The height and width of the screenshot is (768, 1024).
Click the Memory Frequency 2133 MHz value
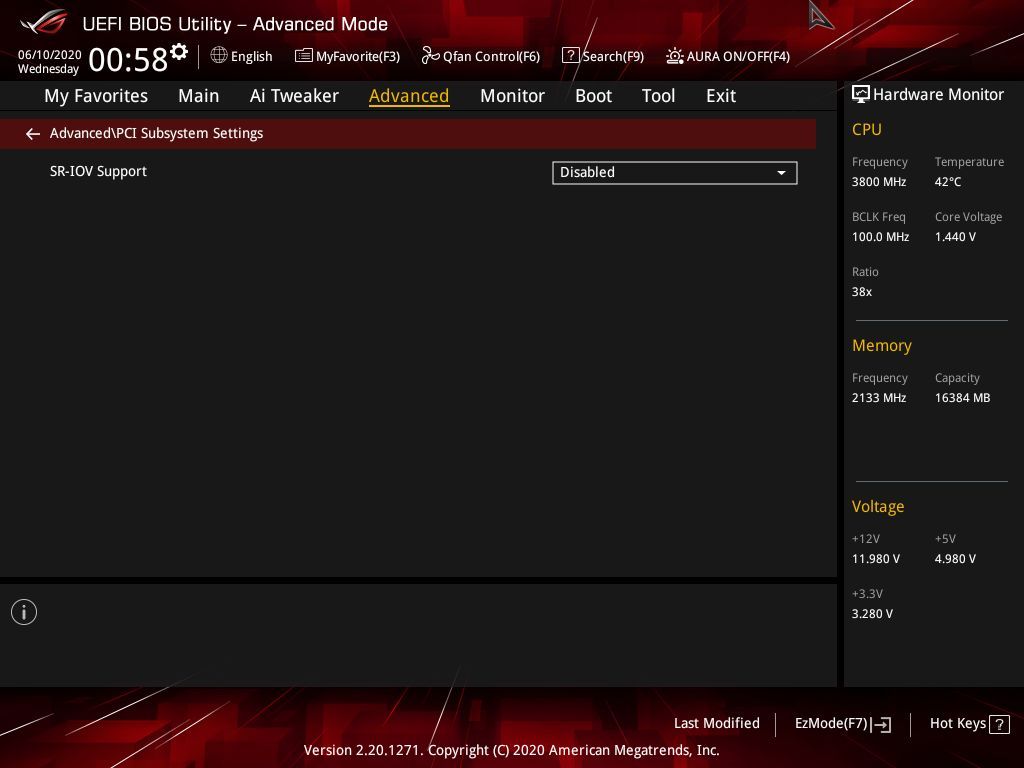pos(878,398)
